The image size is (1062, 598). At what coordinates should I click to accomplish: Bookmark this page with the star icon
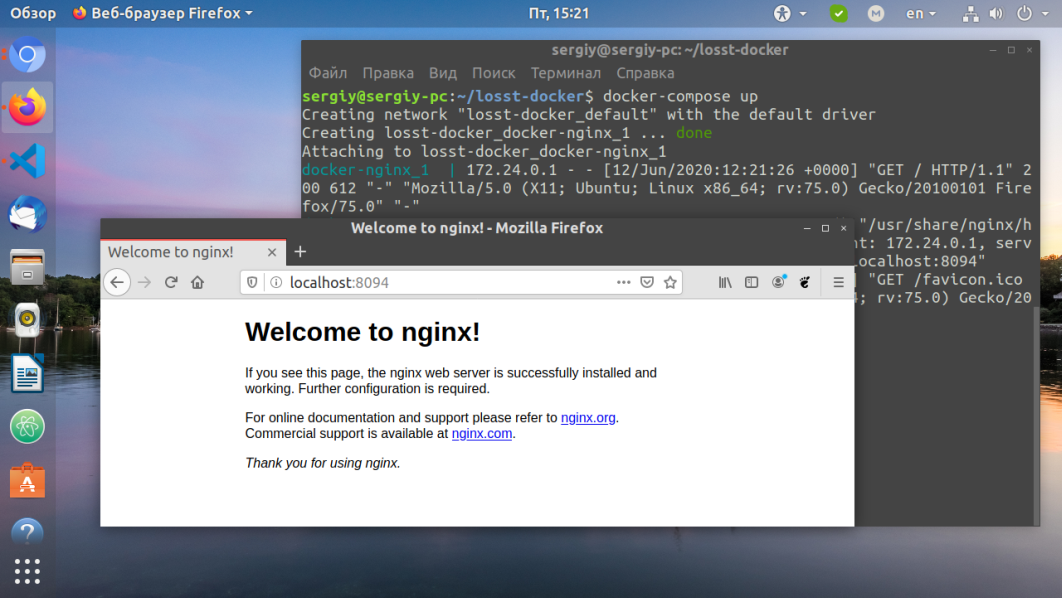[x=670, y=283]
